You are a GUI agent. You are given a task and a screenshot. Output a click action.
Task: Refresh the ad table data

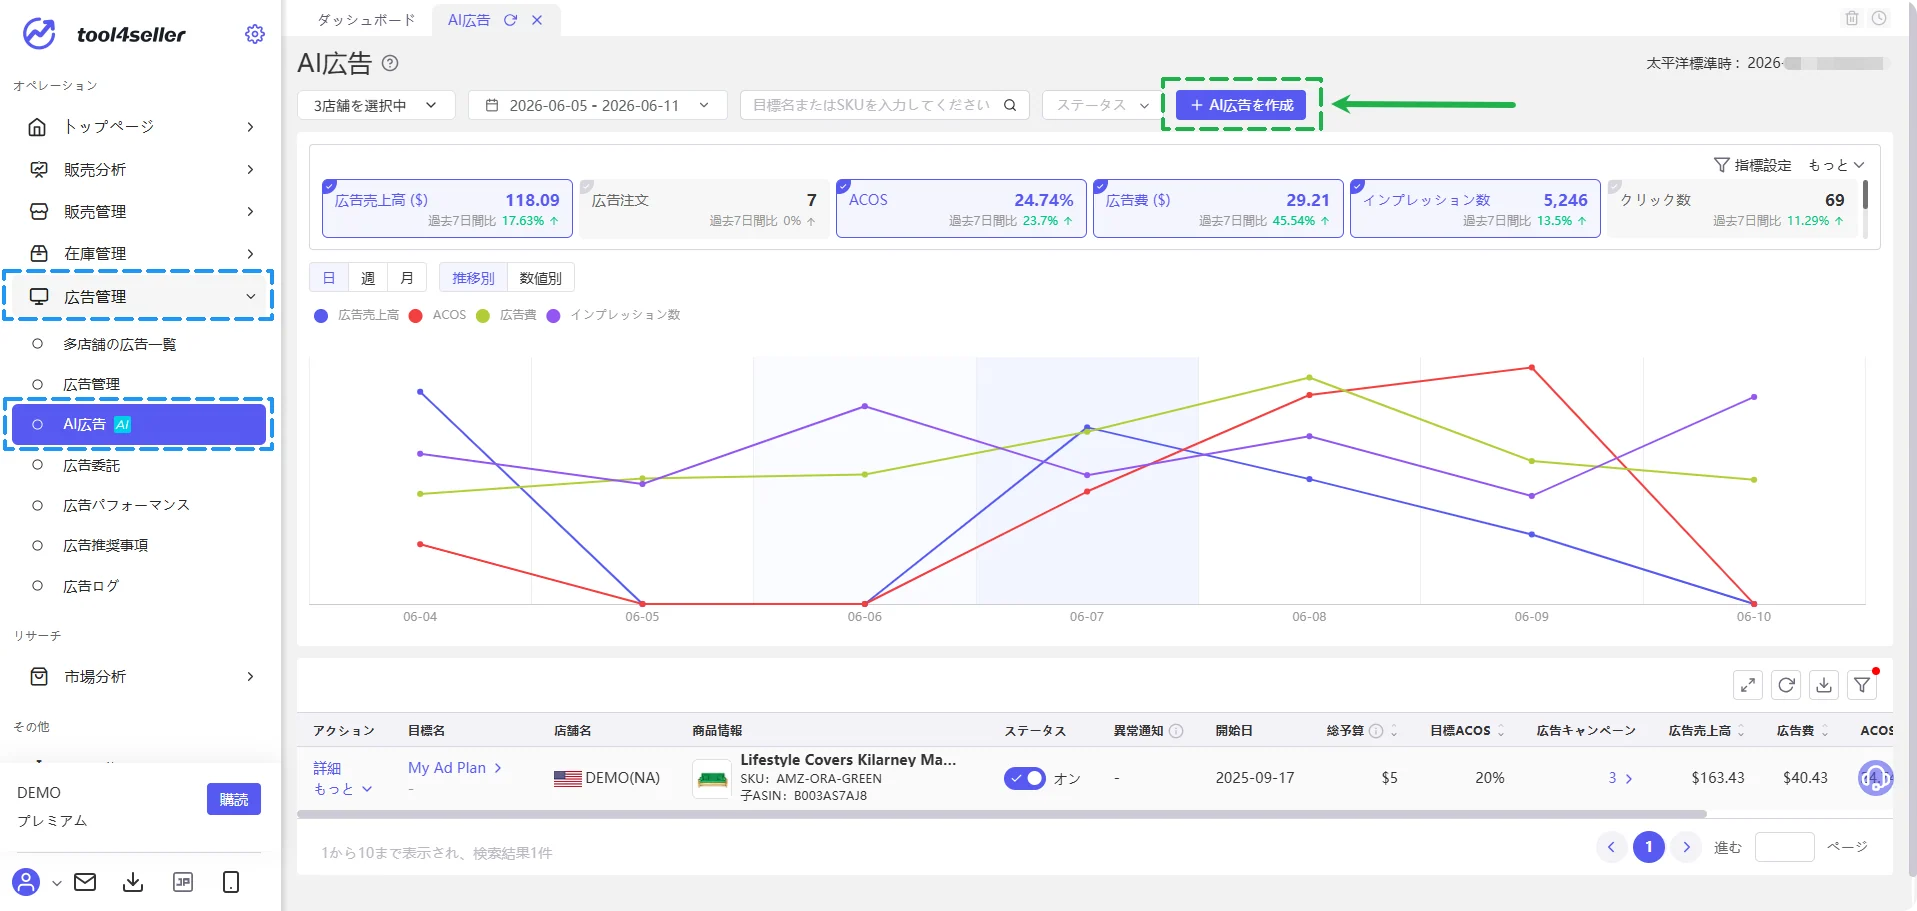(1786, 685)
